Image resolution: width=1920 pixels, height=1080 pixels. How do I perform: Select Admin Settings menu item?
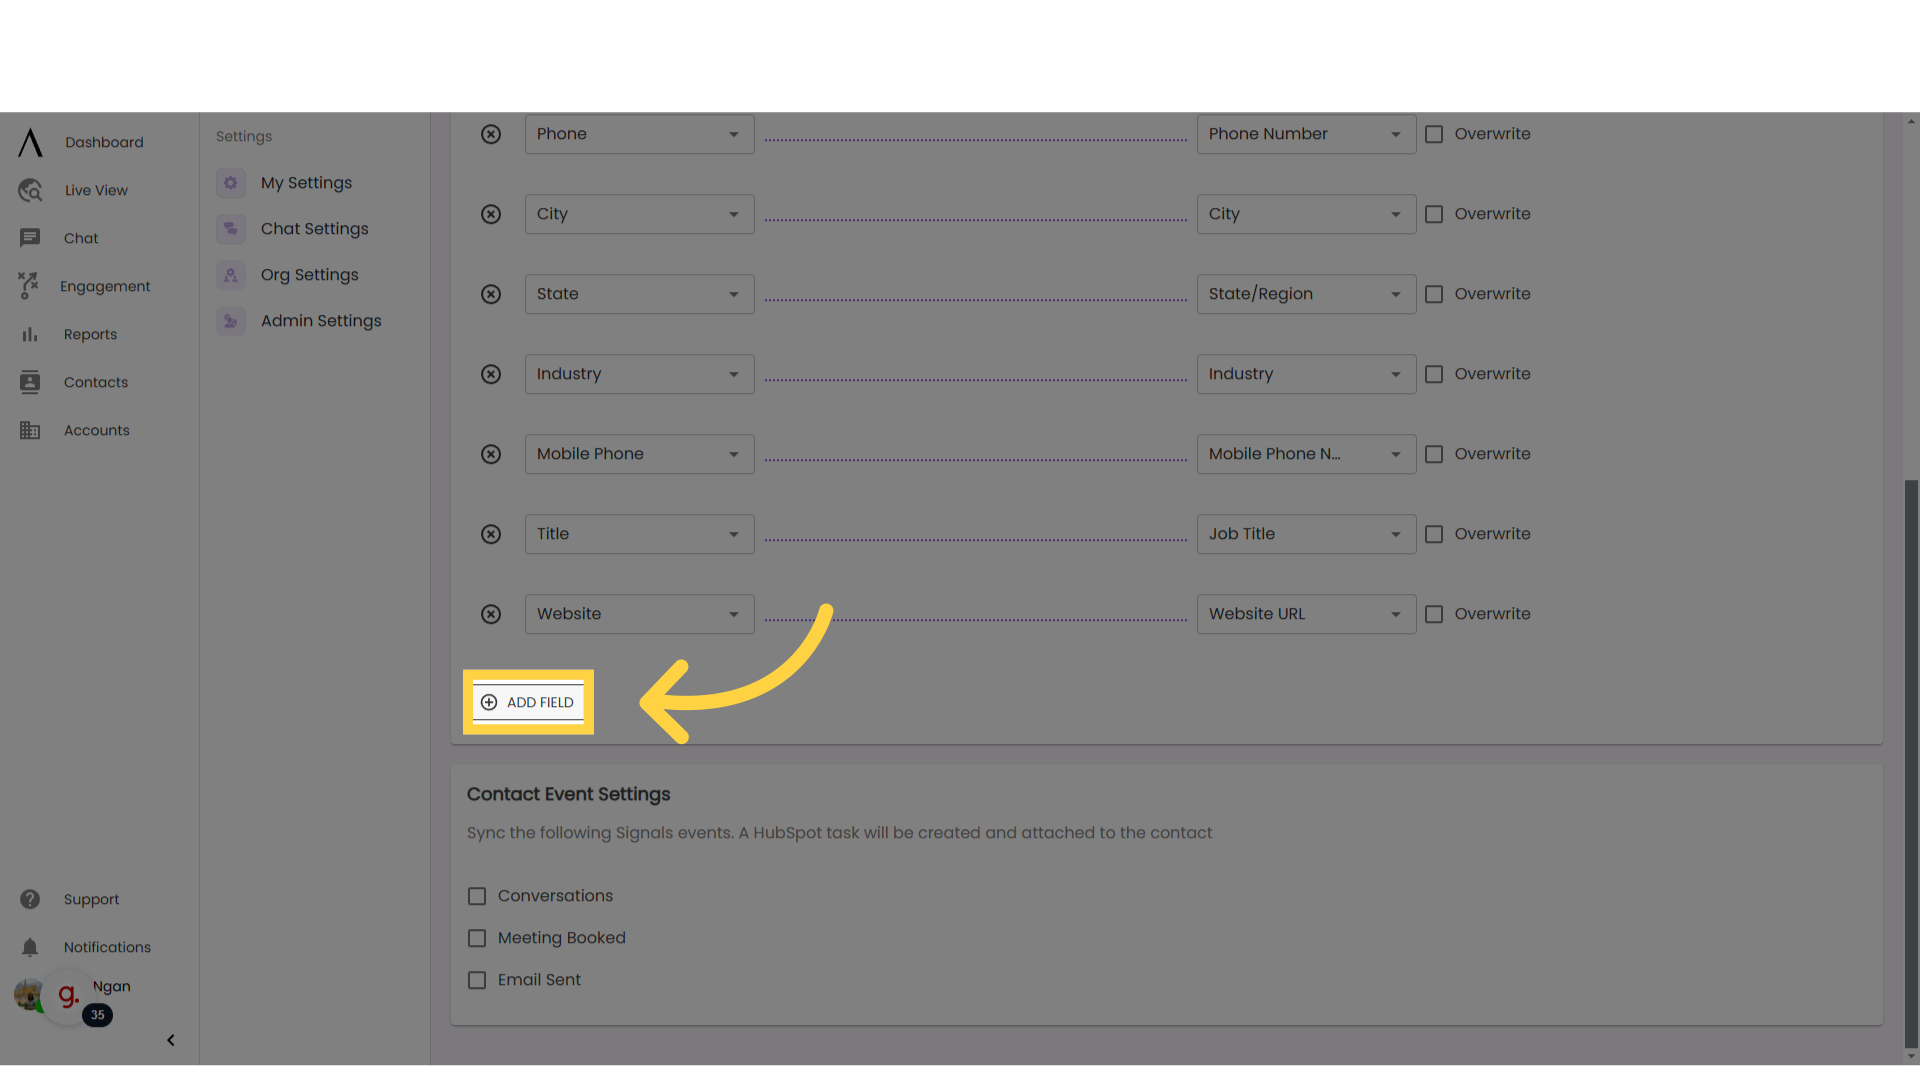tap(320, 319)
